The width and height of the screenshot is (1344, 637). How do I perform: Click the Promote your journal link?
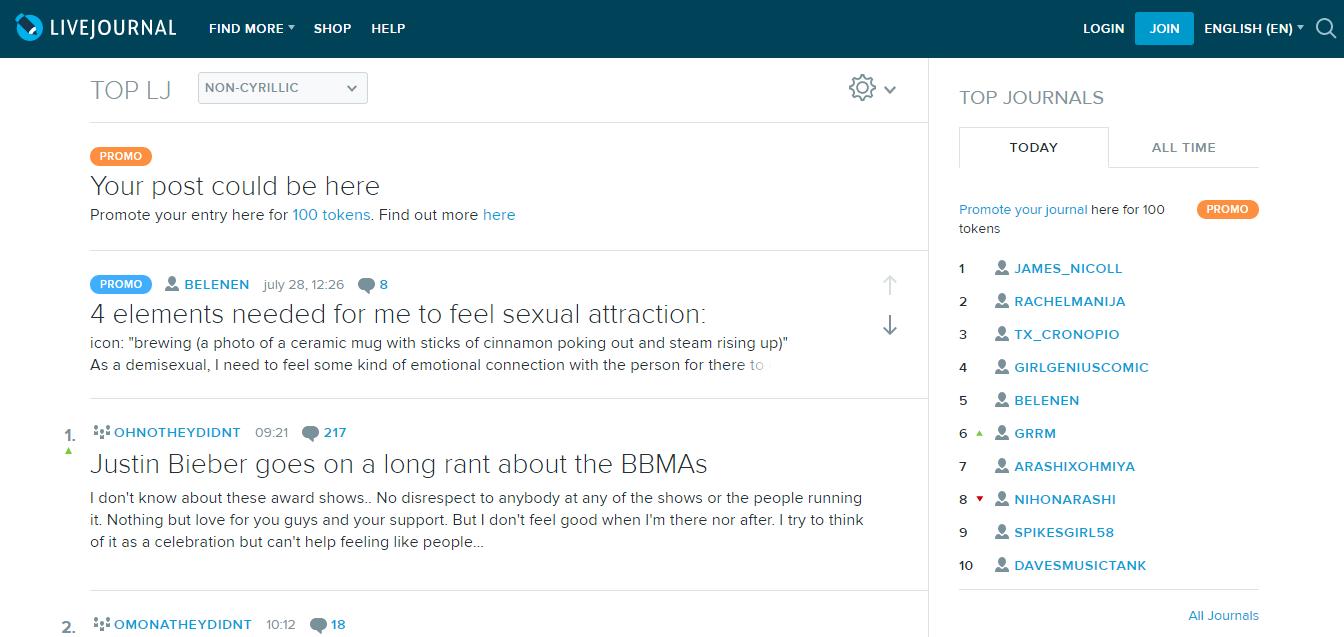click(x=1023, y=209)
